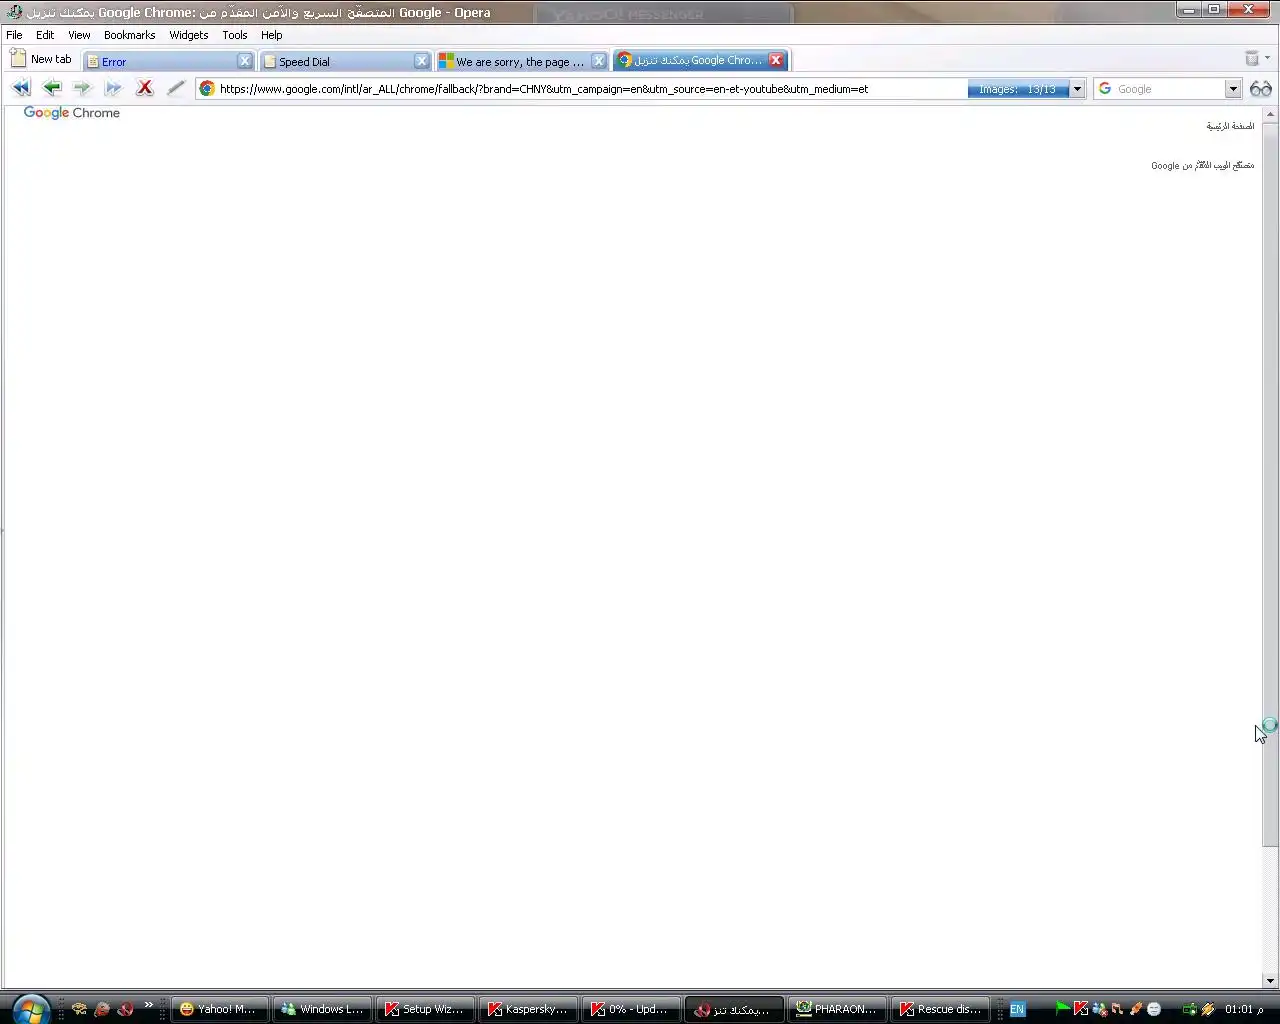Open the Widgets menu
The height and width of the screenshot is (1024, 1280).
[189, 35]
